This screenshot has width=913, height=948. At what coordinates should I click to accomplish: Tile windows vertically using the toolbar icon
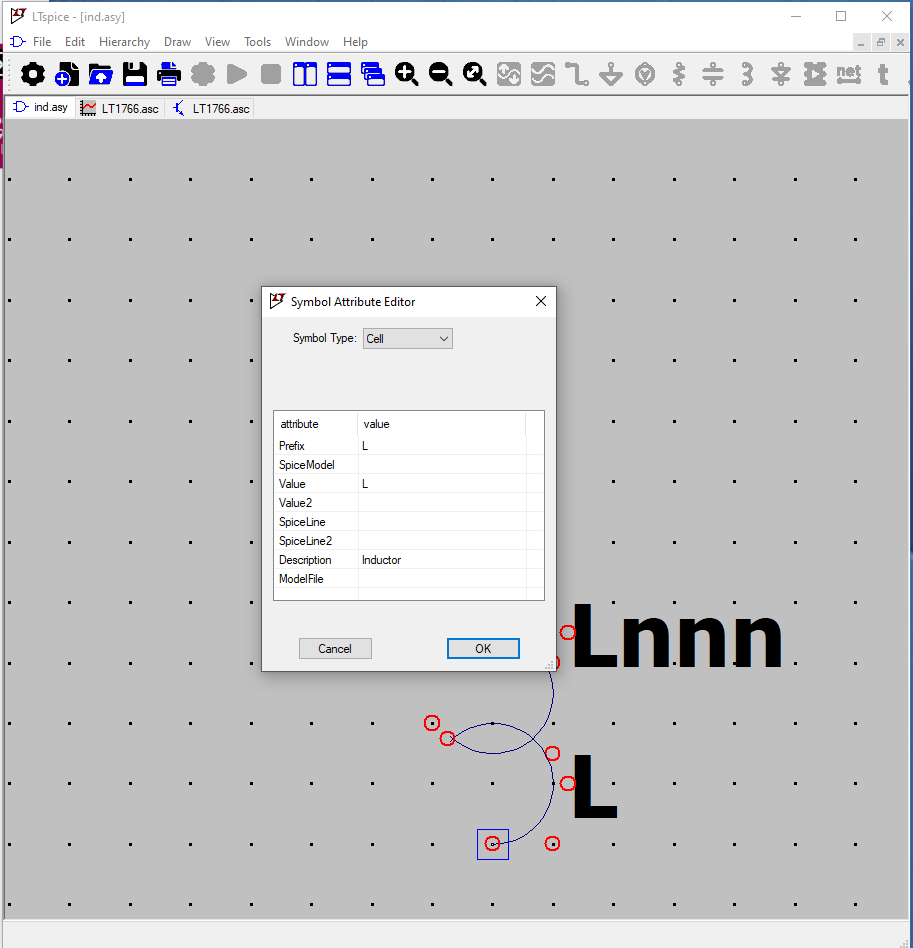click(304, 74)
